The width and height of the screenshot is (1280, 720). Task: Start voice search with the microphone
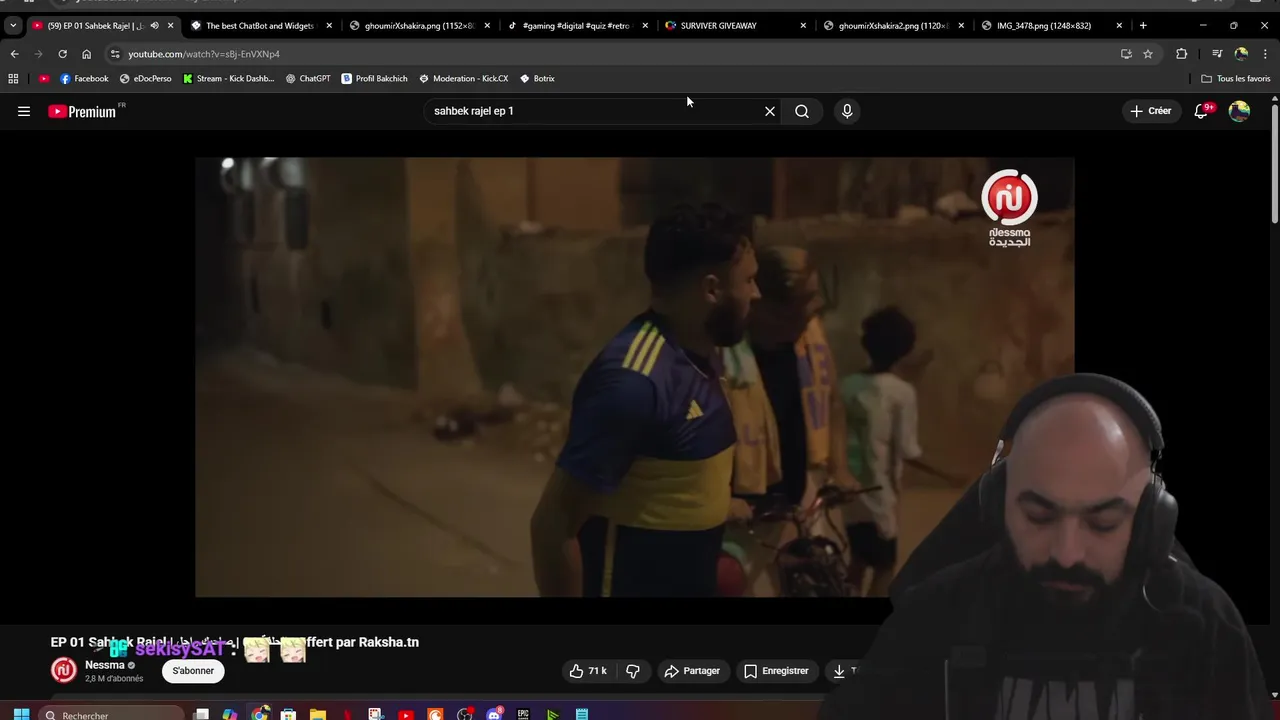tap(847, 111)
